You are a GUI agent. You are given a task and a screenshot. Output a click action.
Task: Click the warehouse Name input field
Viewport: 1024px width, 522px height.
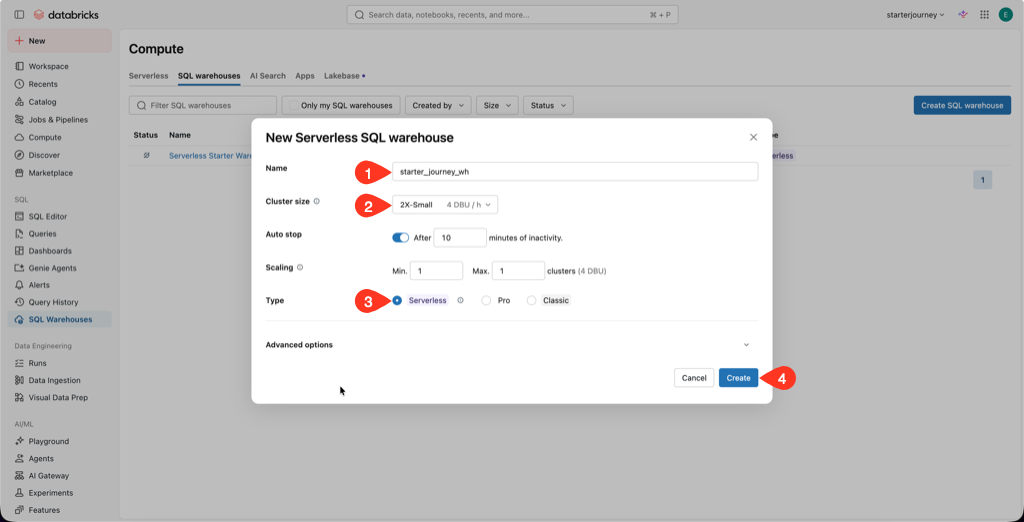(x=575, y=171)
